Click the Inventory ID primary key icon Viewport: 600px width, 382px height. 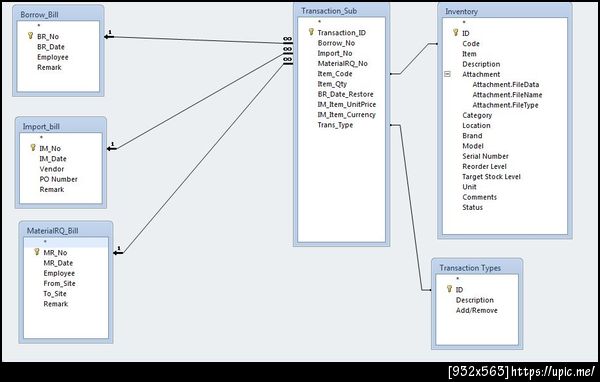[x=455, y=33]
